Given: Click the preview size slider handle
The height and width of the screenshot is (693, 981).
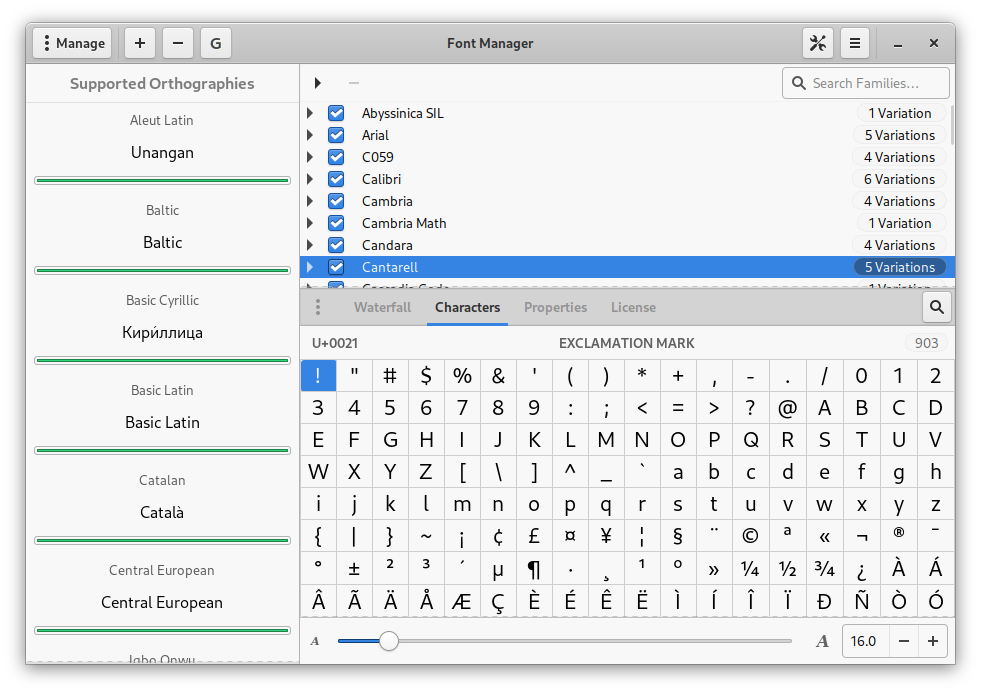Looking at the screenshot, I should click(389, 641).
